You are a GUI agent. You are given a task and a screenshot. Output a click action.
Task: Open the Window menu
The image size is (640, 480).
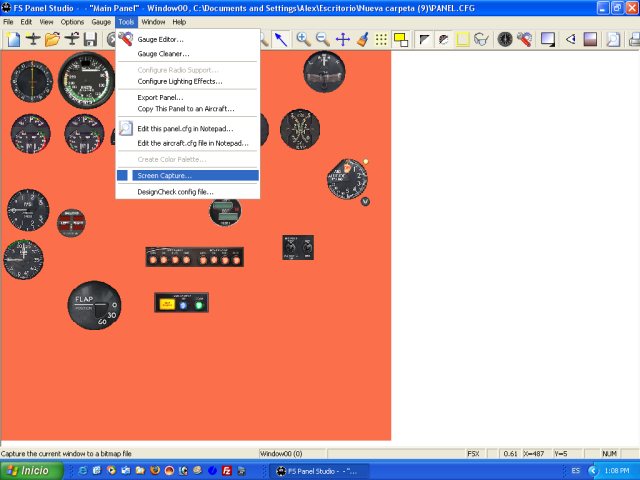[153, 21]
